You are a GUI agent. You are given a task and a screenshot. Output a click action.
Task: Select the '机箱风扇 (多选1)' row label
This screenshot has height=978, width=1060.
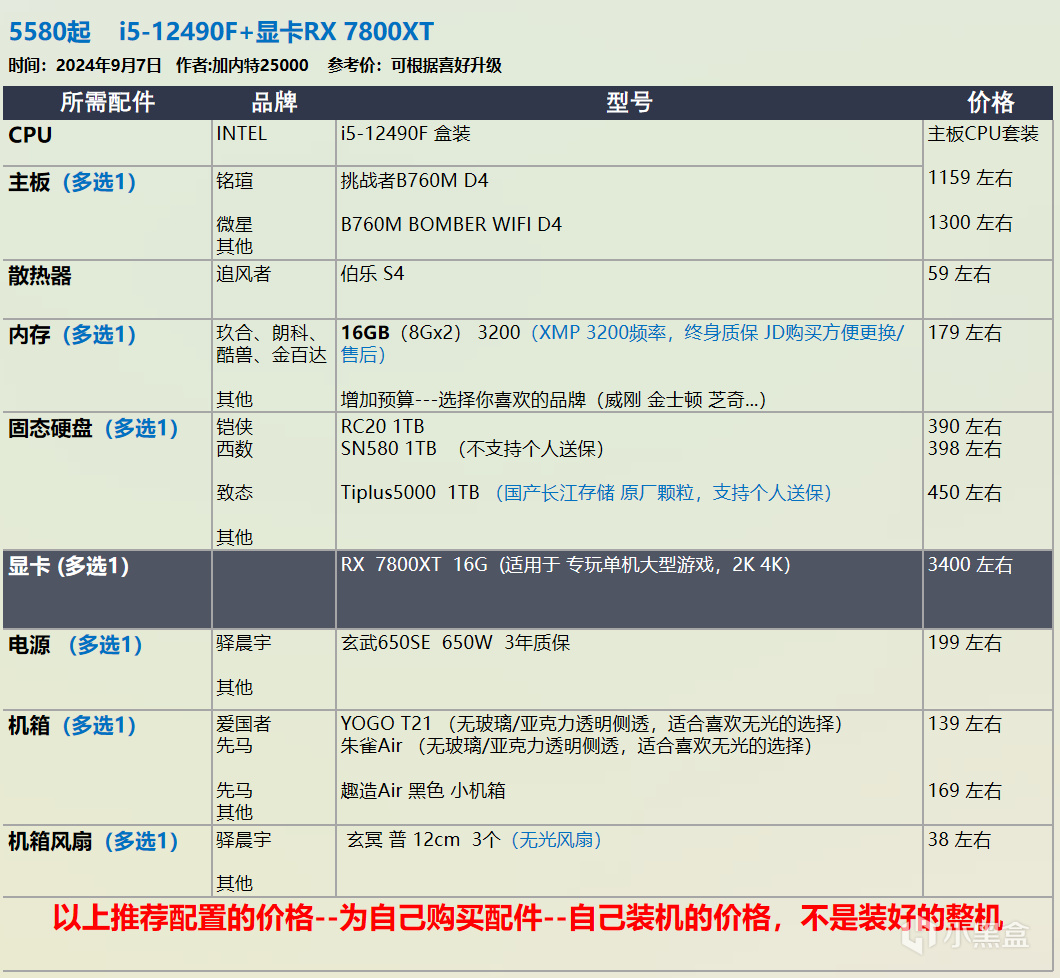click(x=93, y=841)
